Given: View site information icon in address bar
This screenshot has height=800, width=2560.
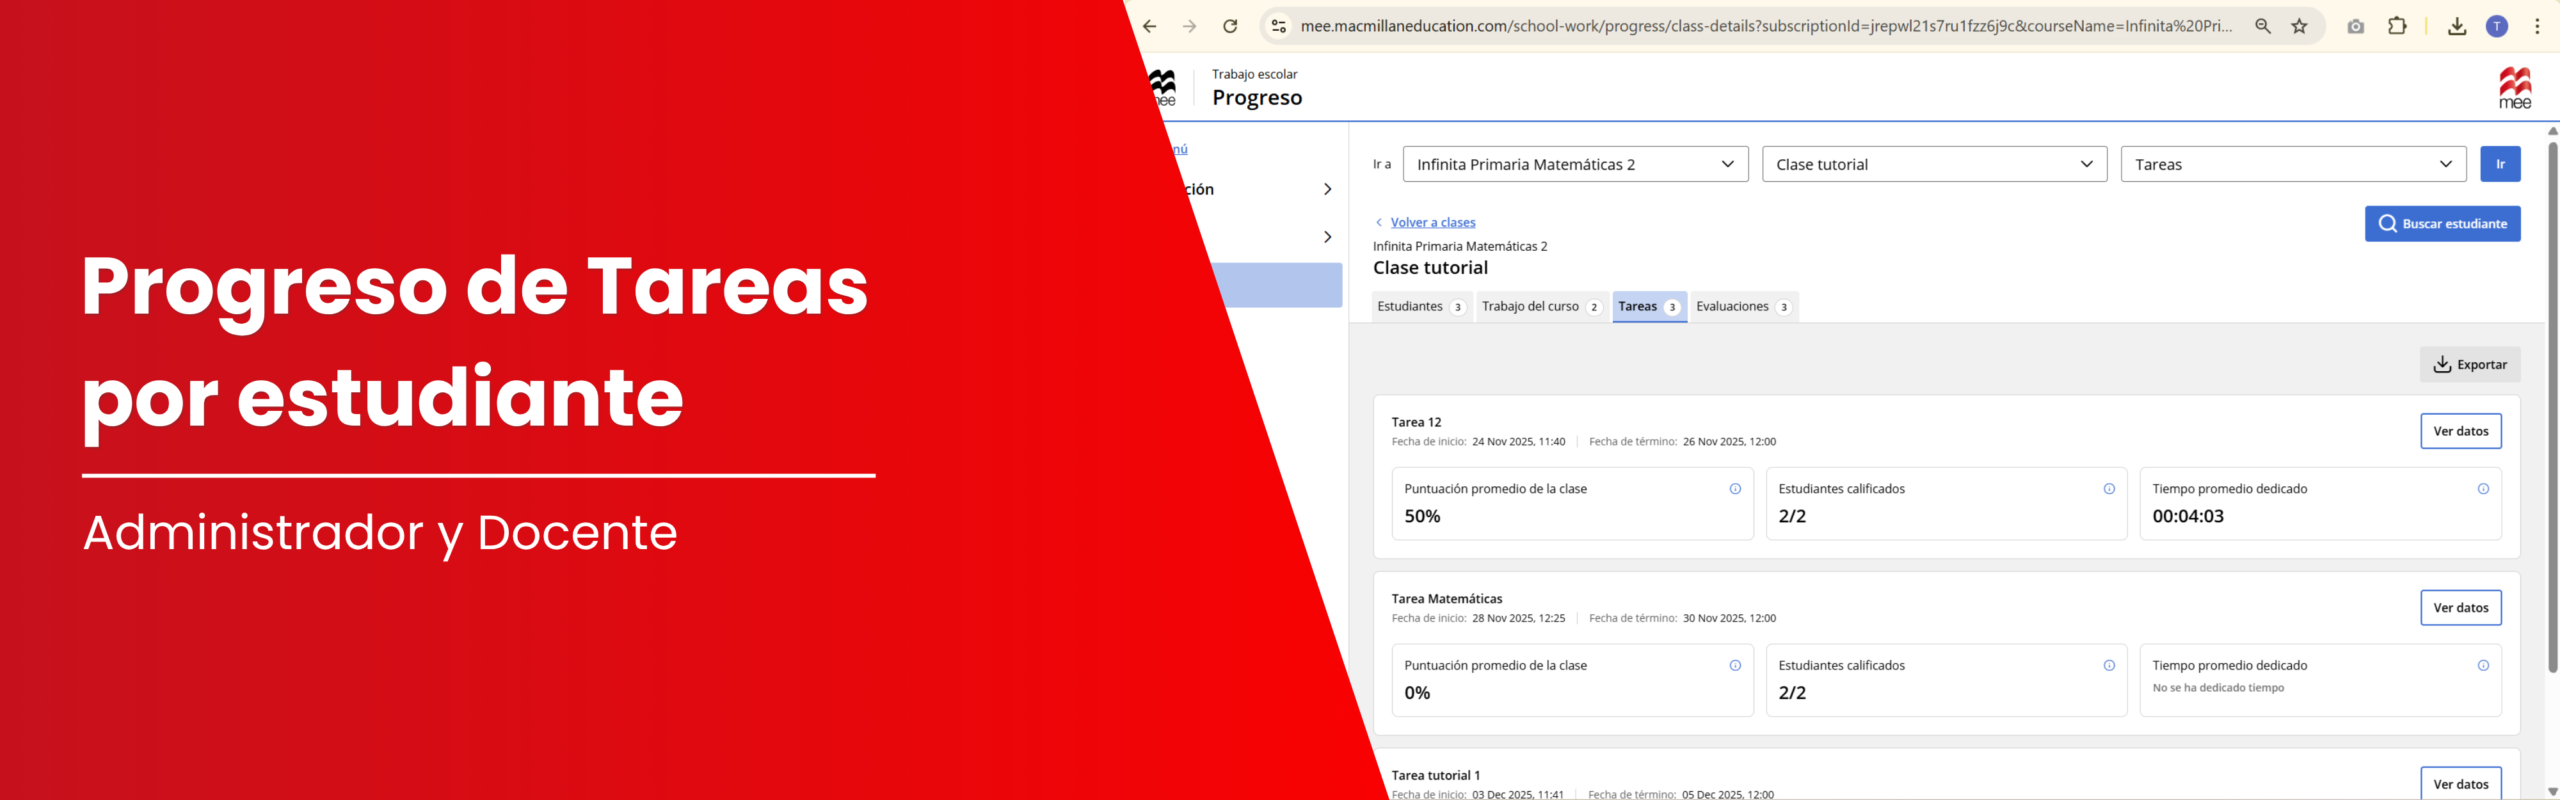Looking at the screenshot, I should point(1278,27).
